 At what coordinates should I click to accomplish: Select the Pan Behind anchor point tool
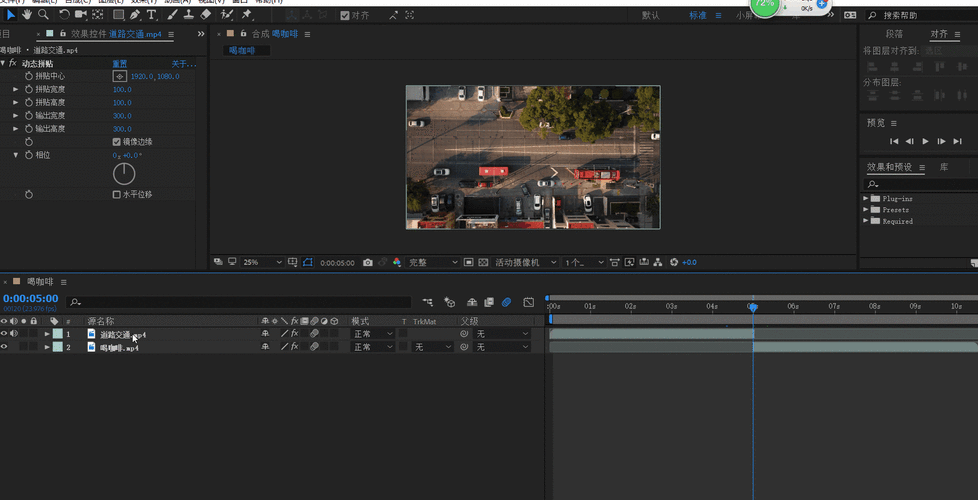98,14
